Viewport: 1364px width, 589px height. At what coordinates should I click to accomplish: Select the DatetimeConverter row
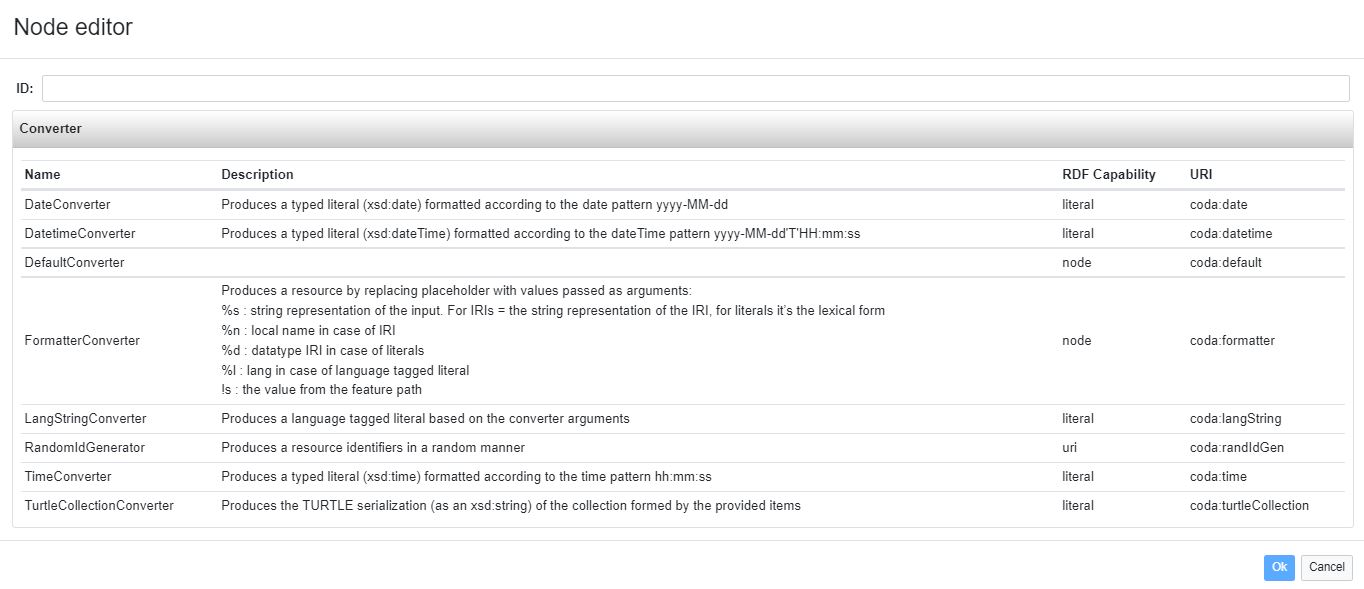coord(80,234)
